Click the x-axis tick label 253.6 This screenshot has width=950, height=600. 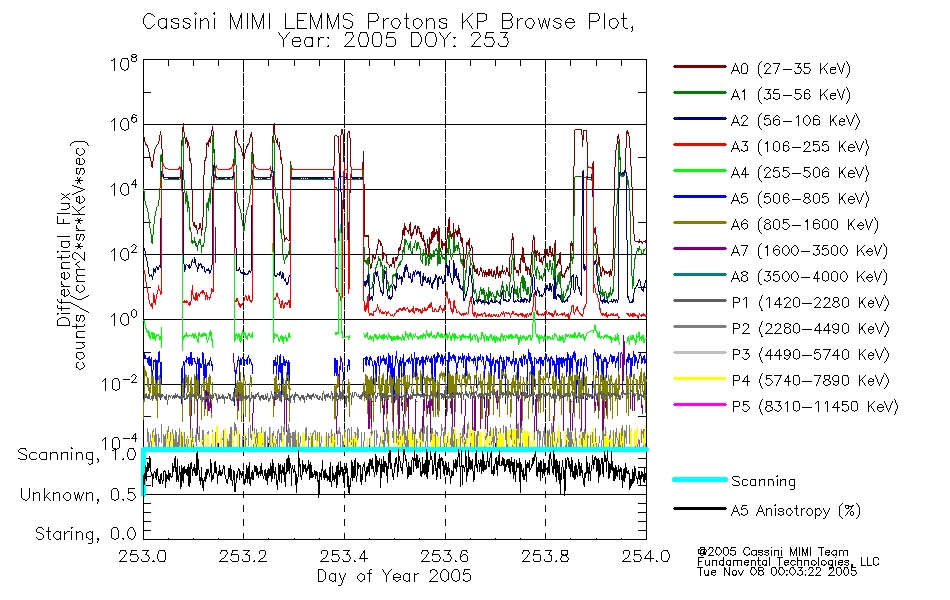[x=445, y=556]
